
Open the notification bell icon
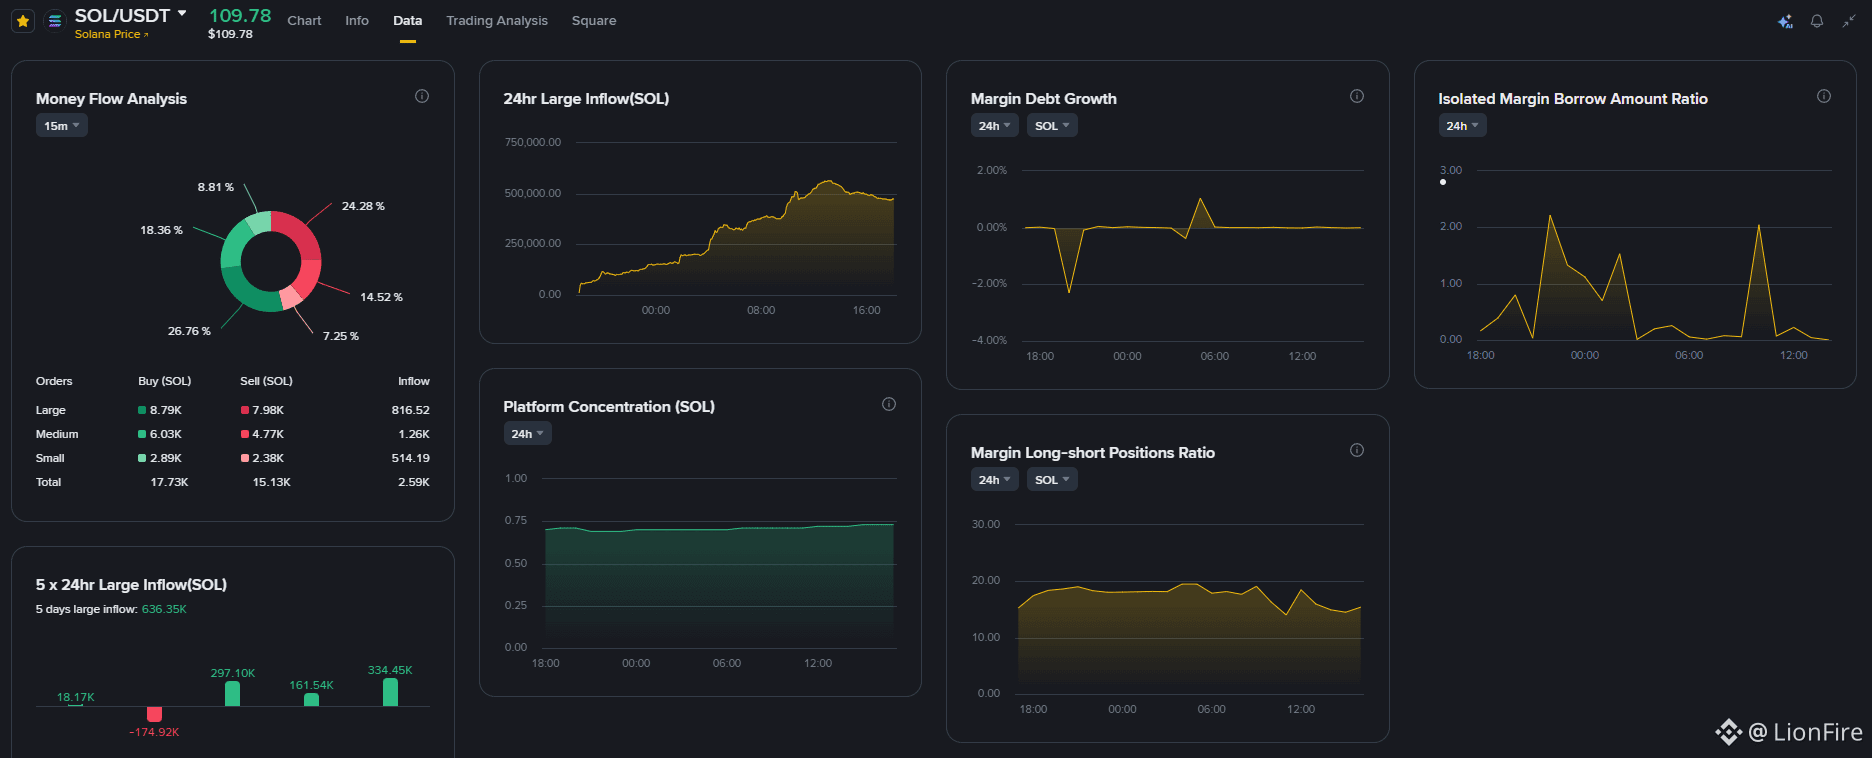(1817, 21)
